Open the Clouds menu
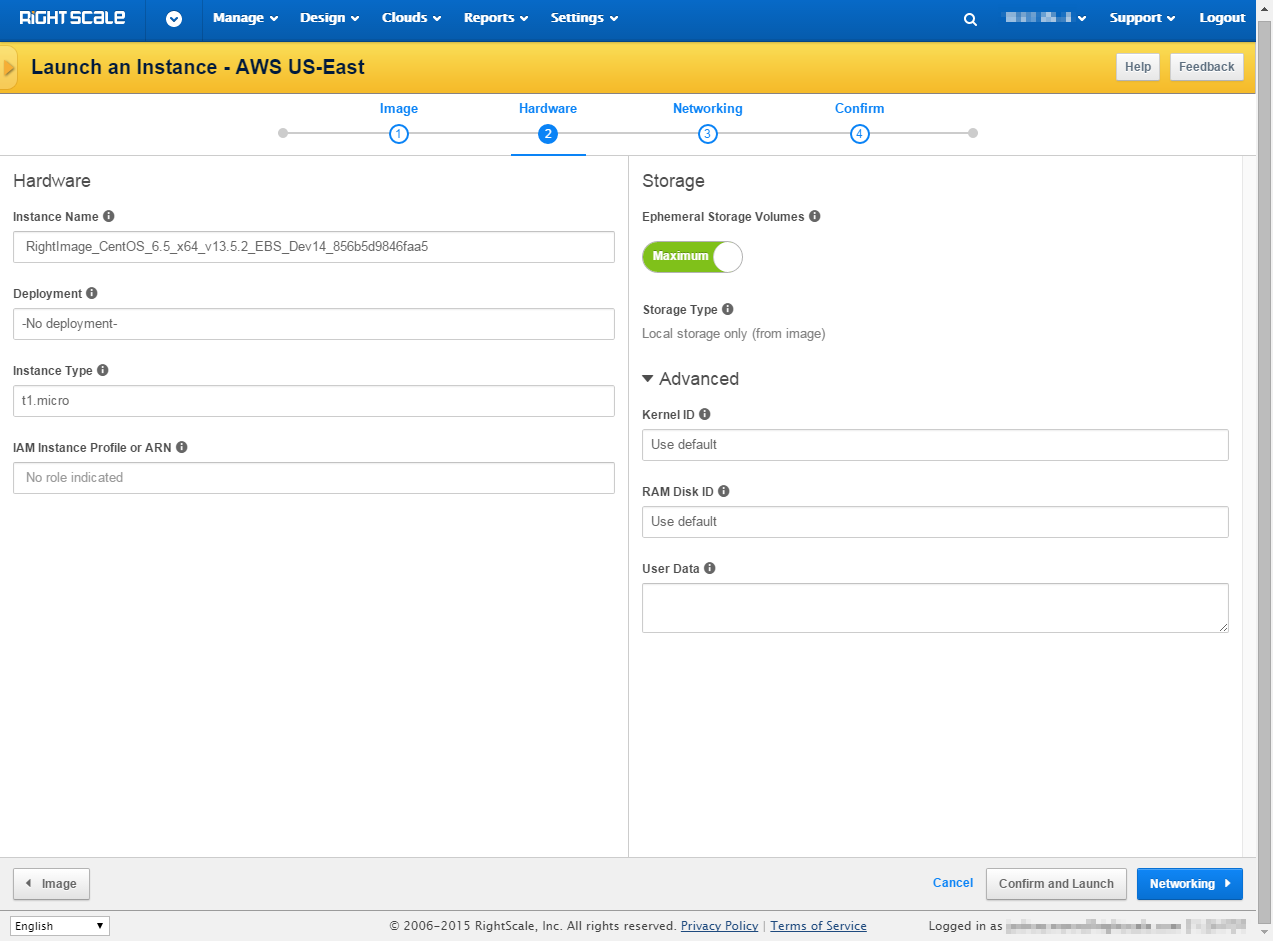 (411, 18)
